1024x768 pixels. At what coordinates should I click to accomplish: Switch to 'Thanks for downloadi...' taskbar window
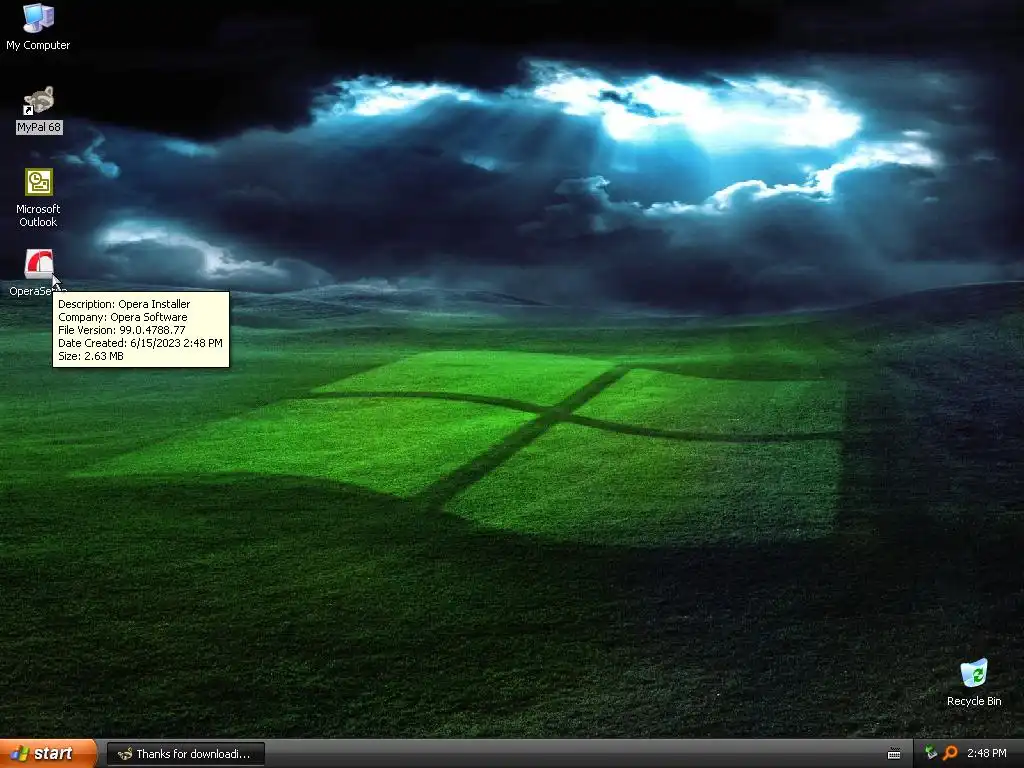[x=185, y=754]
